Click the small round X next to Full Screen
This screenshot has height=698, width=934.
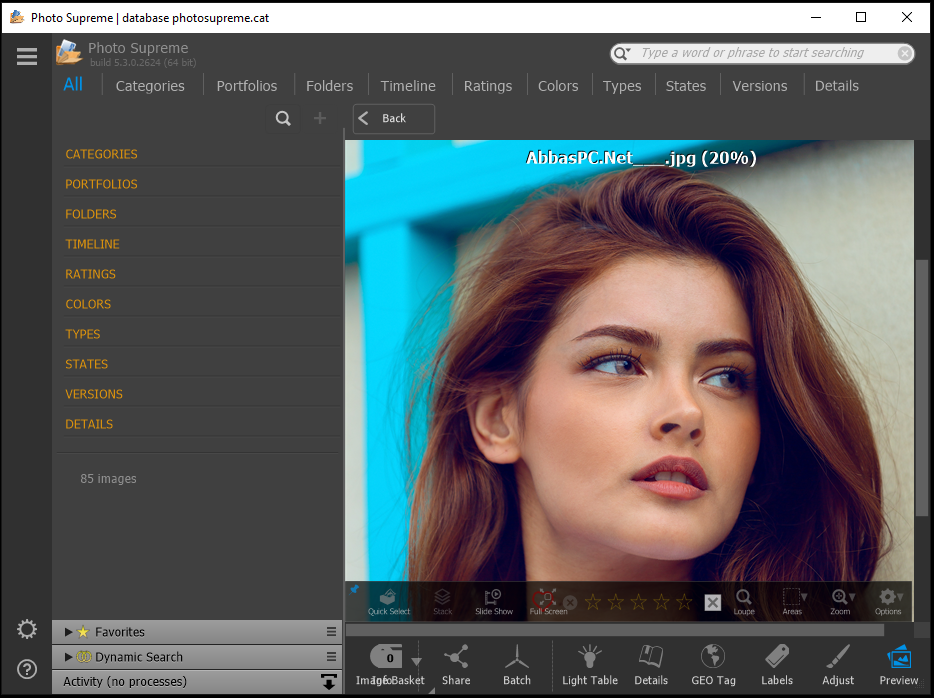point(570,603)
